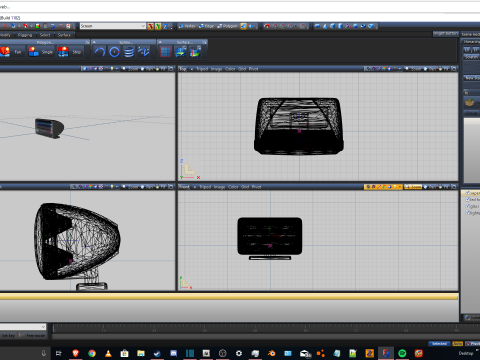Click Pan button in Front viewport
The image size is (480, 360).
point(430,187)
